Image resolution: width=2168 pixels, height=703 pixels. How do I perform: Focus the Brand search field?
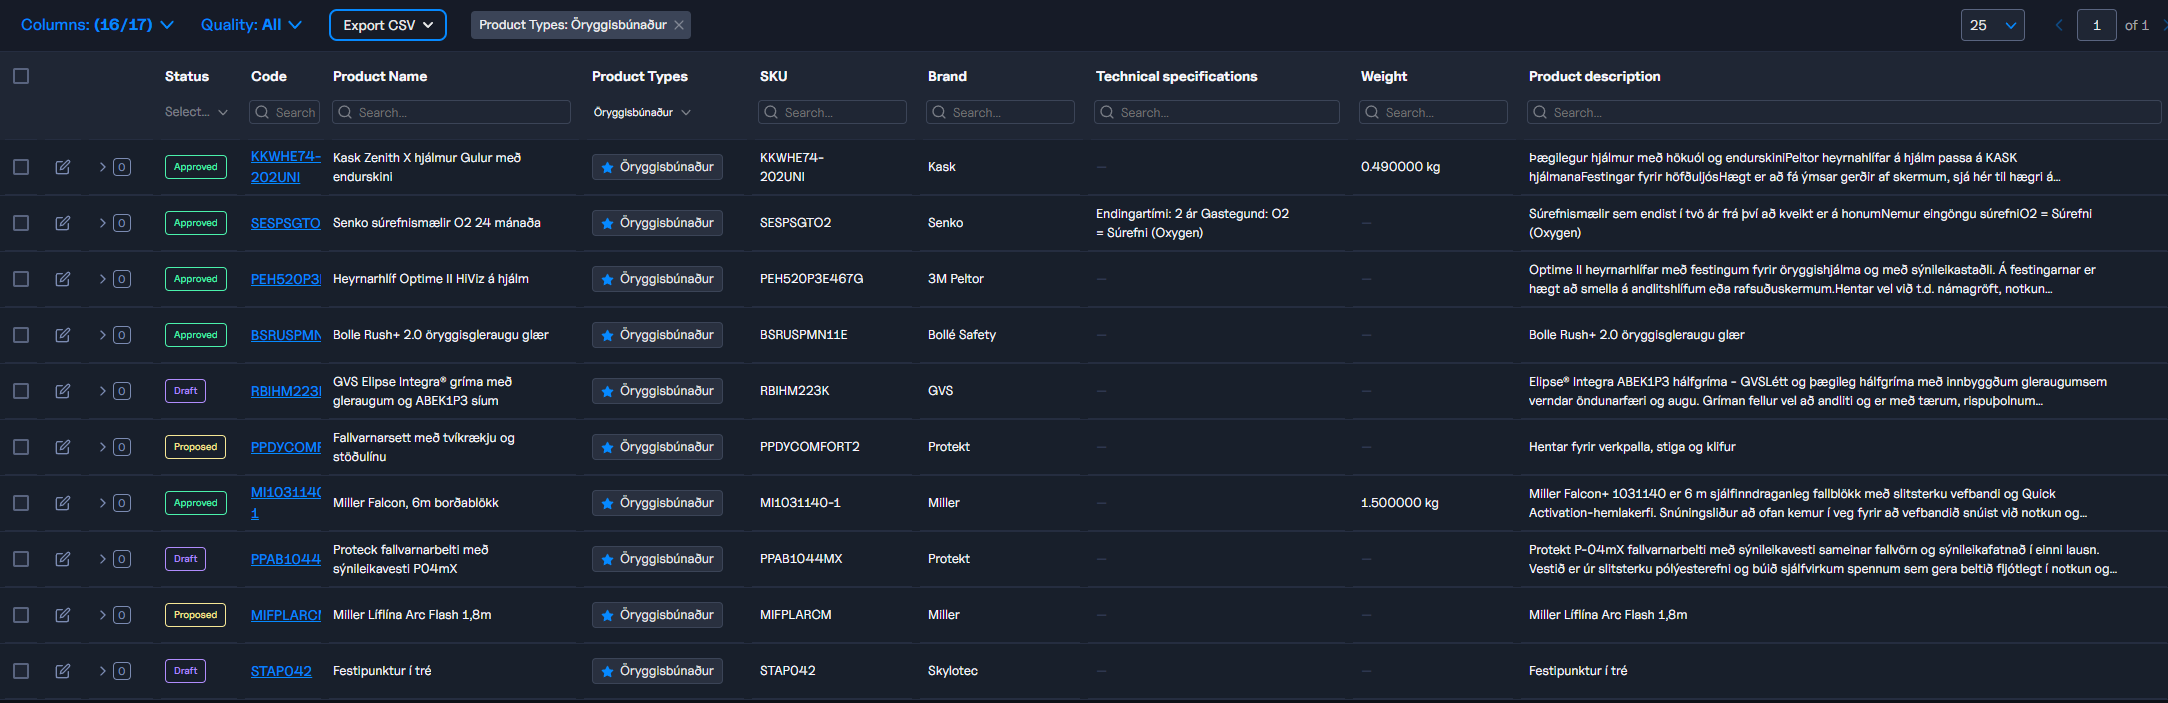[x=1000, y=112]
